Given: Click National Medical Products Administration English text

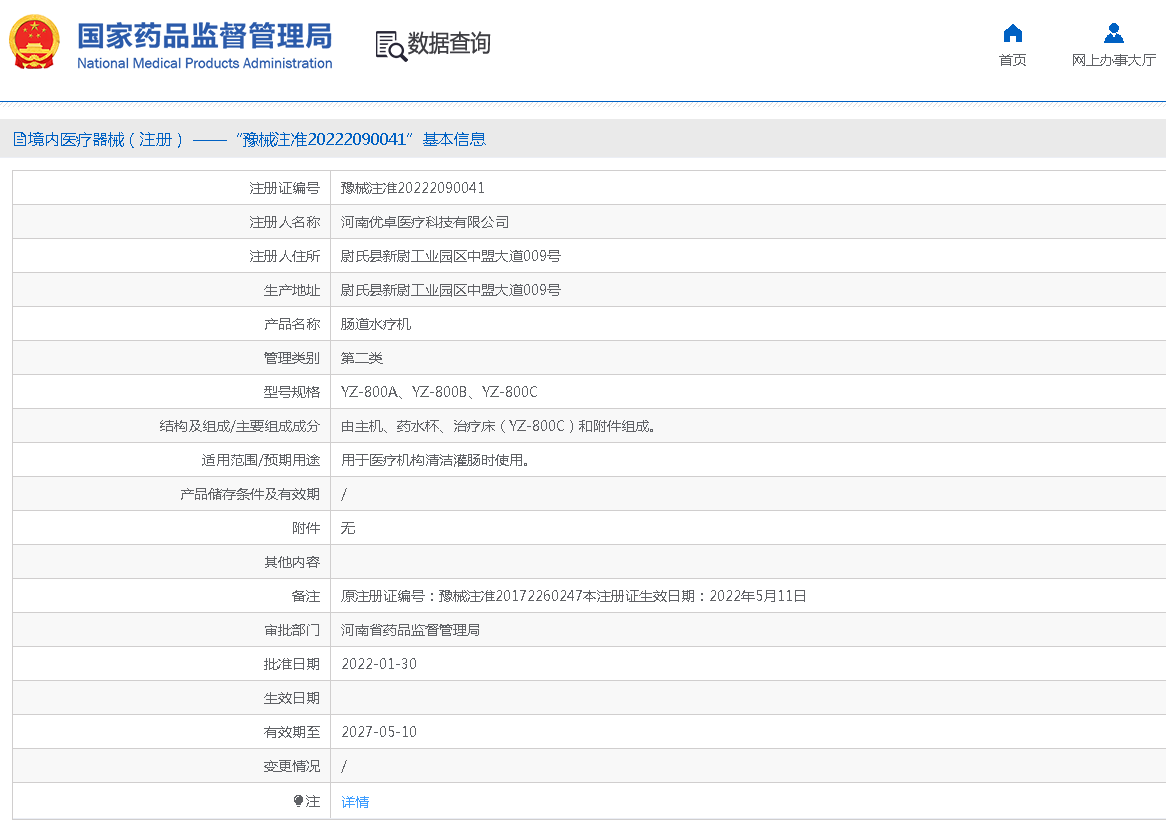Looking at the screenshot, I should coord(205,64).
